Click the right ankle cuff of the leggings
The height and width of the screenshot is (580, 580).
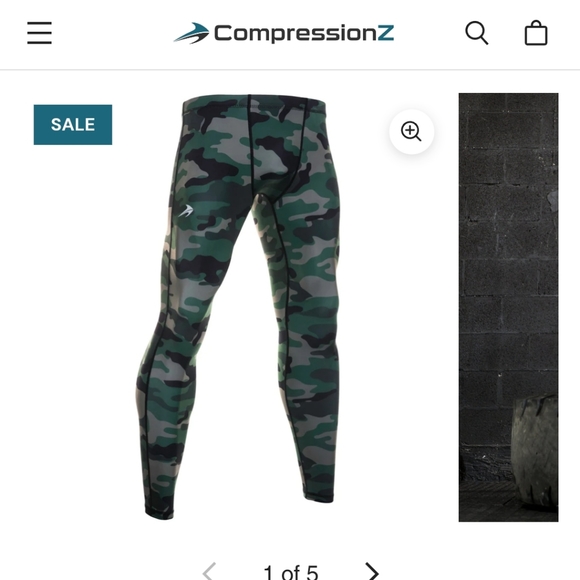319,494
